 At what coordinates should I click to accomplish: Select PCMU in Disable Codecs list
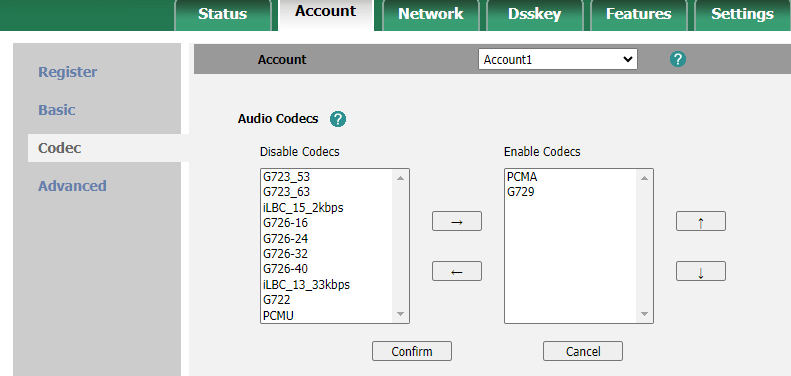(327, 315)
